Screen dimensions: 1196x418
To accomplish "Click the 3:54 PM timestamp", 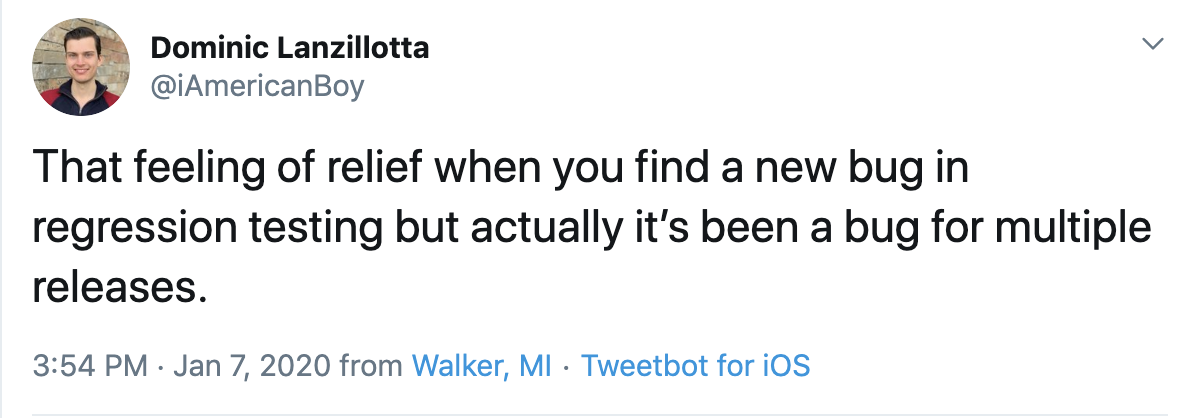I will 92,366.
